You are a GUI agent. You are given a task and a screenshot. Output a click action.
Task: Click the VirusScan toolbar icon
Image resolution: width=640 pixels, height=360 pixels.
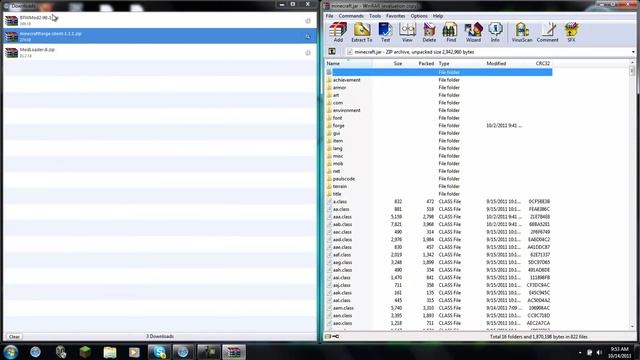(x=522, y=32)
